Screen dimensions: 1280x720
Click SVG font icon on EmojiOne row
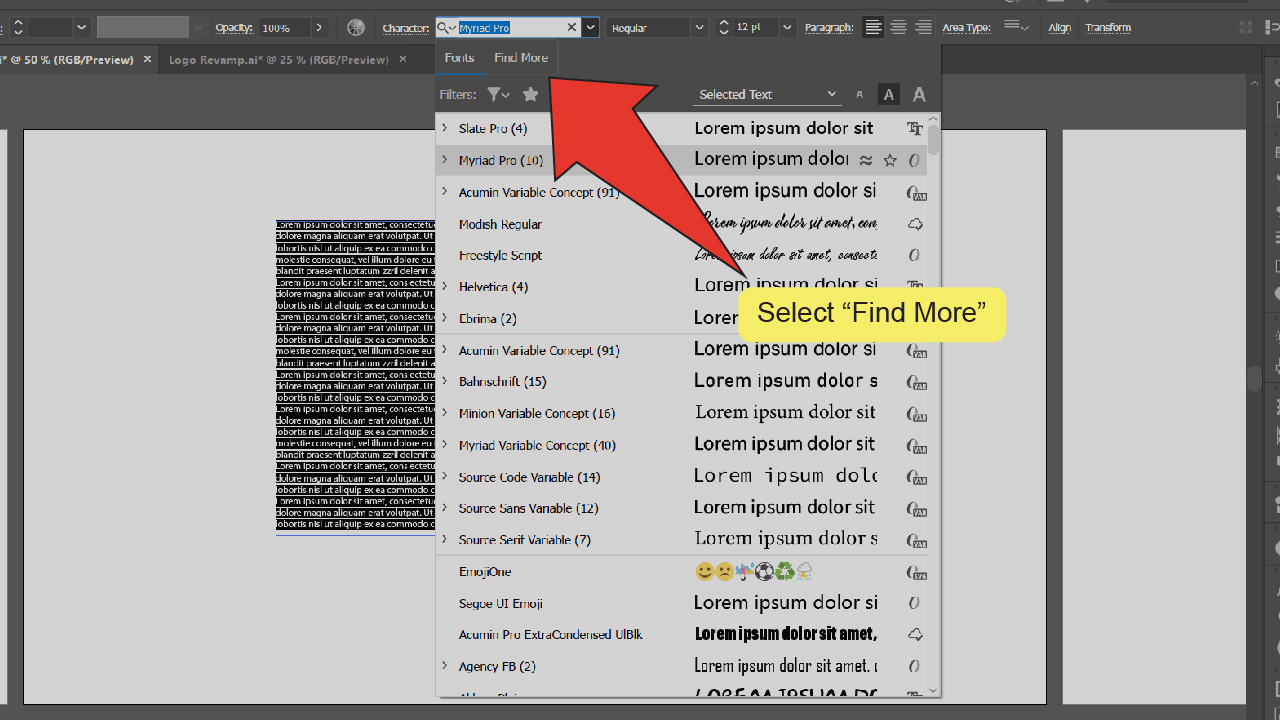916,572
